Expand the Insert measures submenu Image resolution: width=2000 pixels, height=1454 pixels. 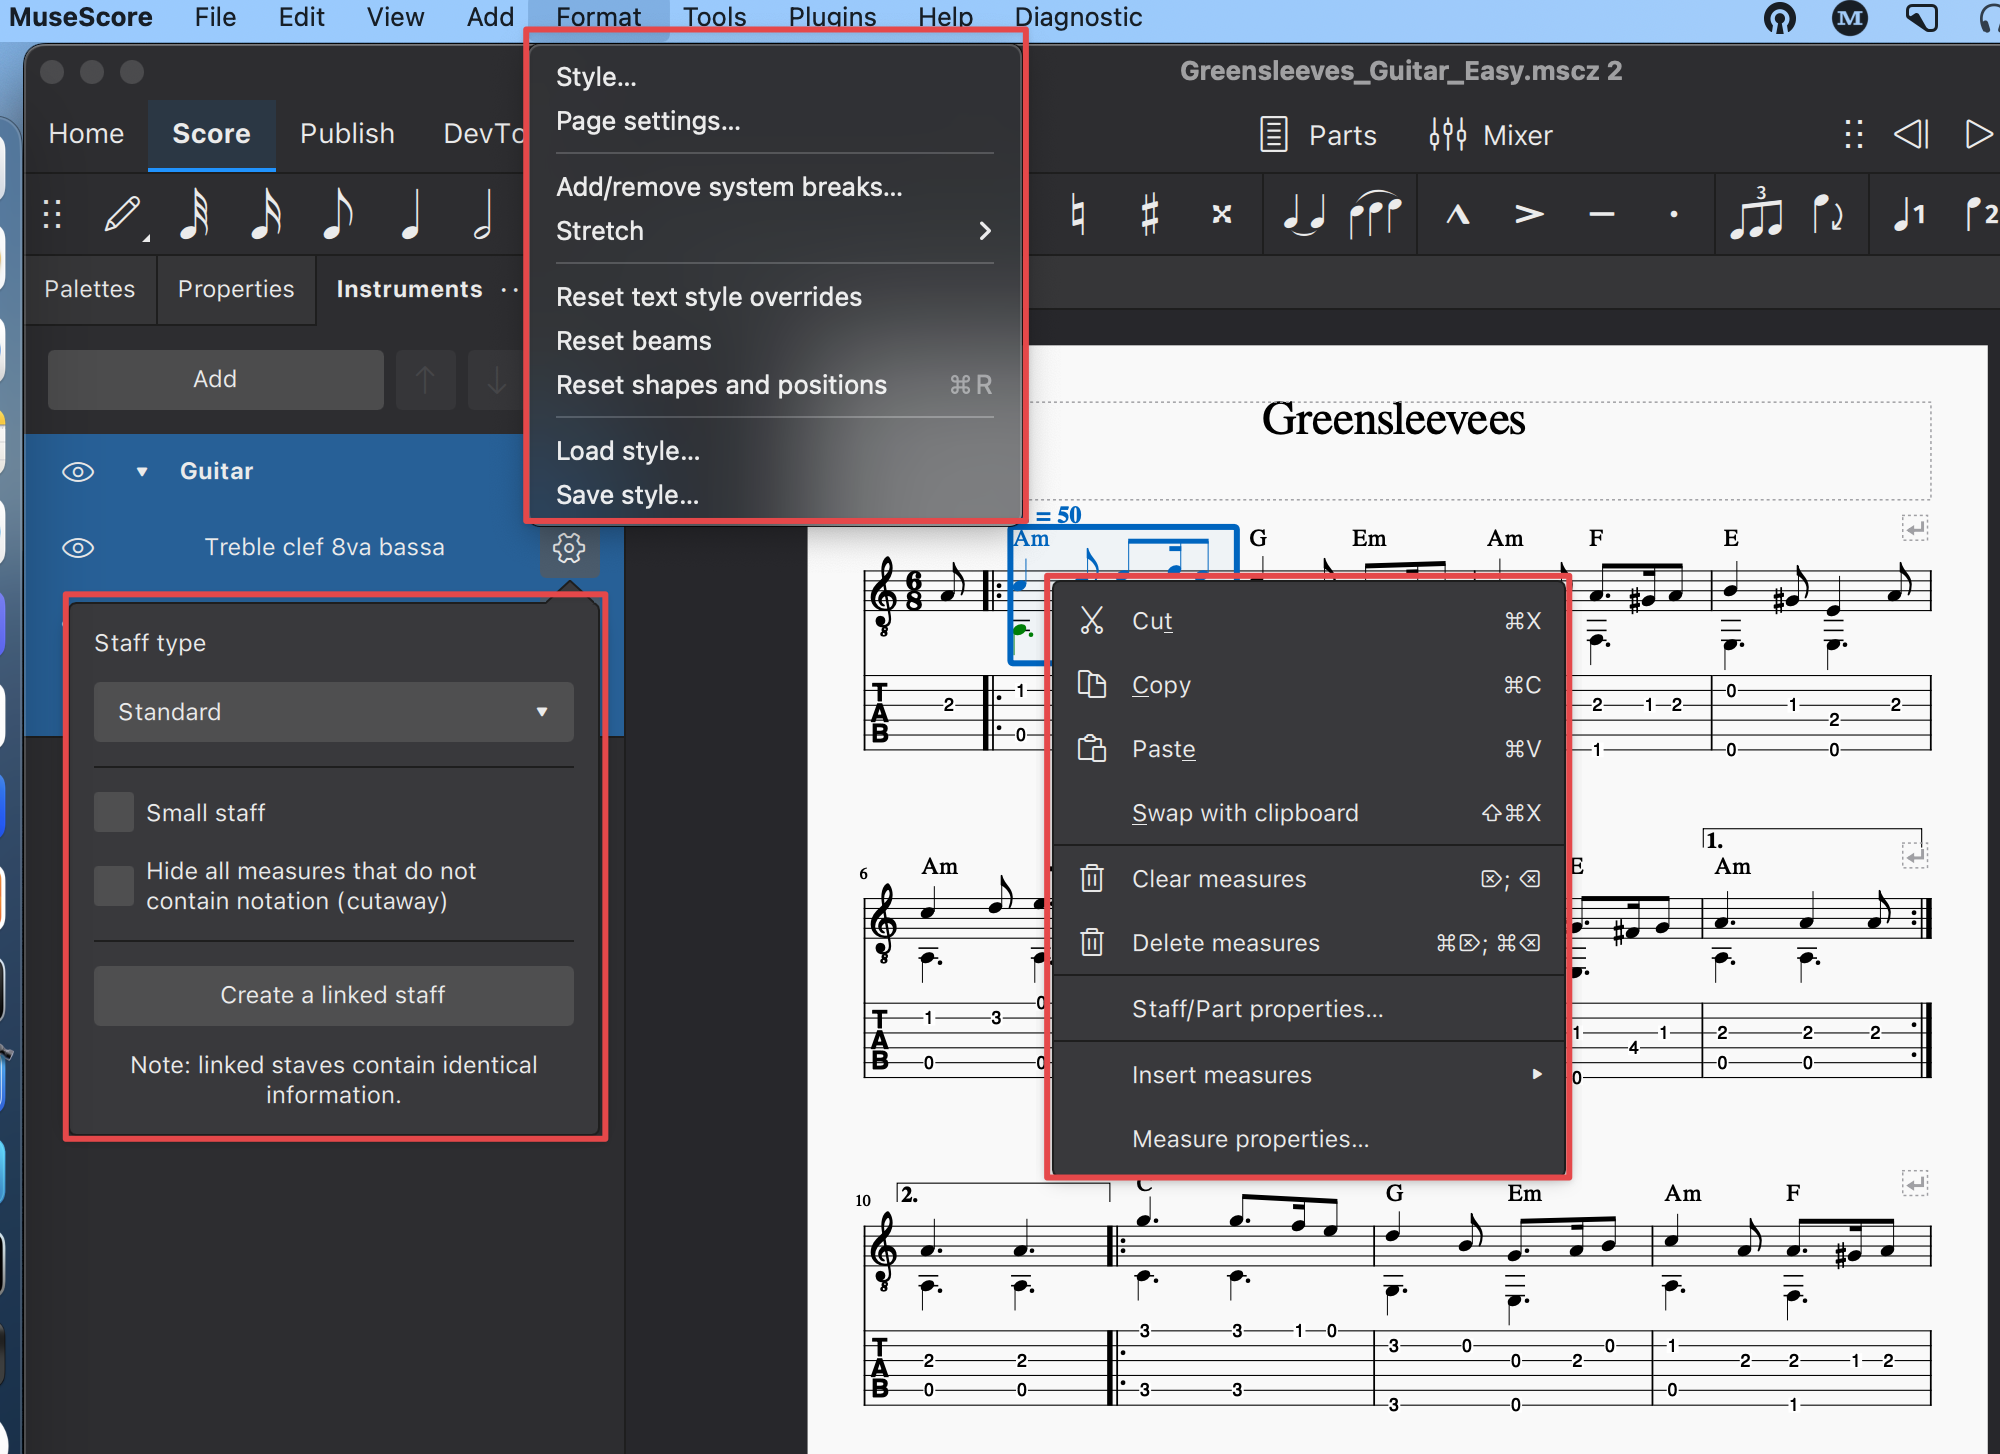click(1308, 1075)
